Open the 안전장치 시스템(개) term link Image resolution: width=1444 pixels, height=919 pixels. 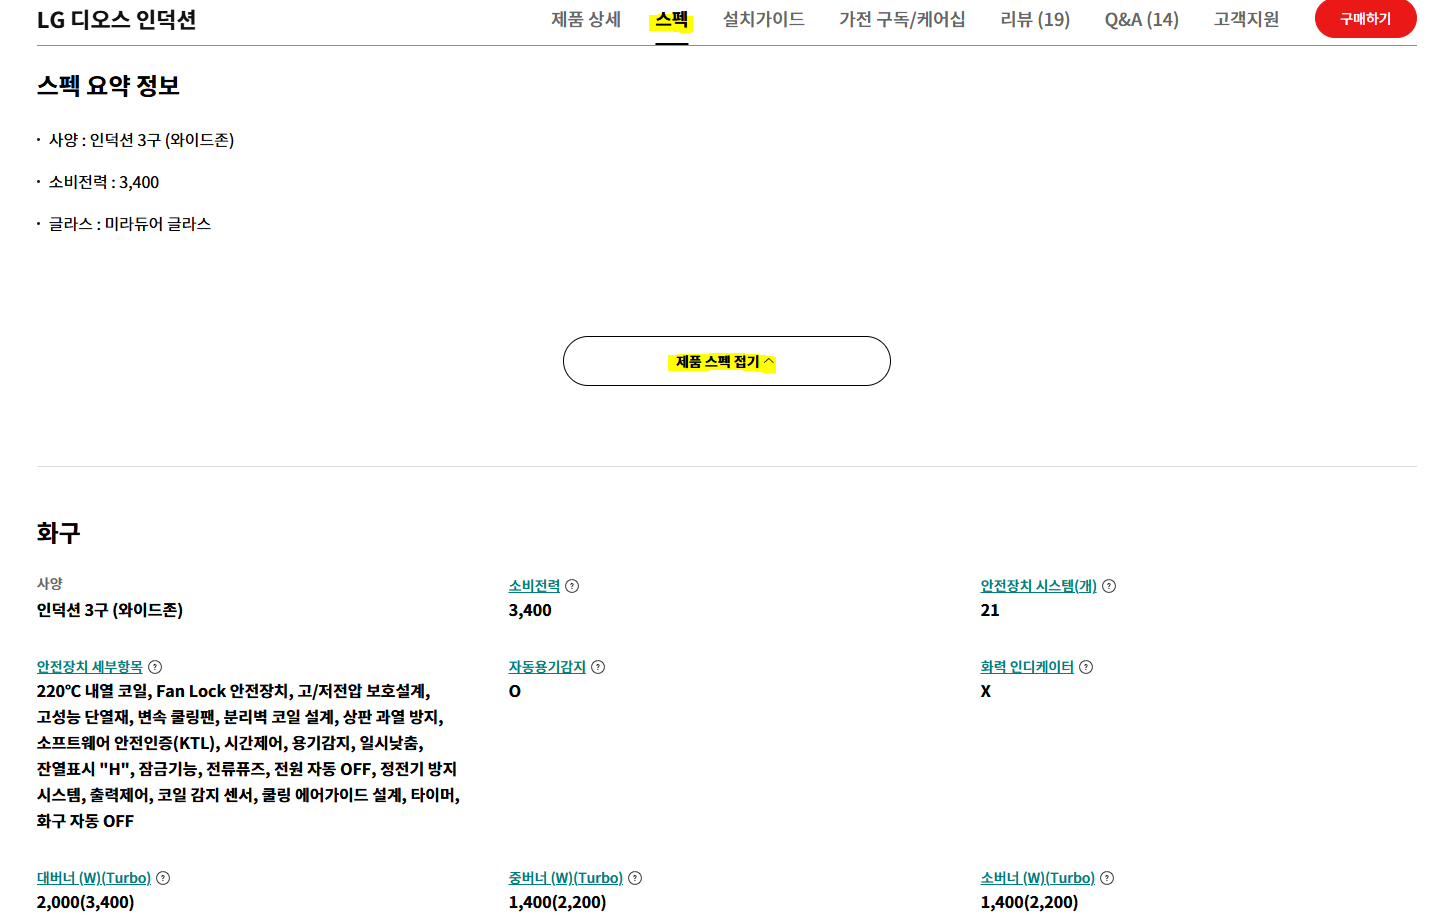coord(1039,586)
